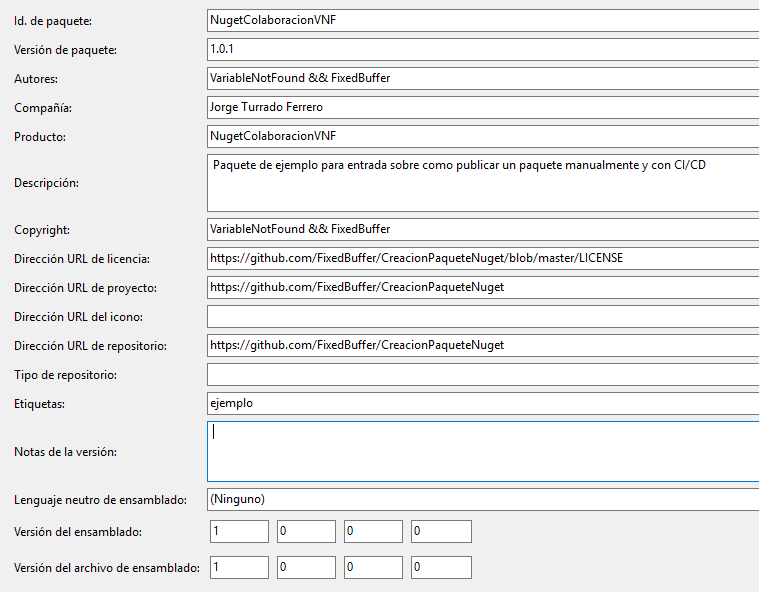The width and height of the screenshot is (759, 592).
Task: Focus the Dirección URL de repositorio field
Action: coord(483,346)
